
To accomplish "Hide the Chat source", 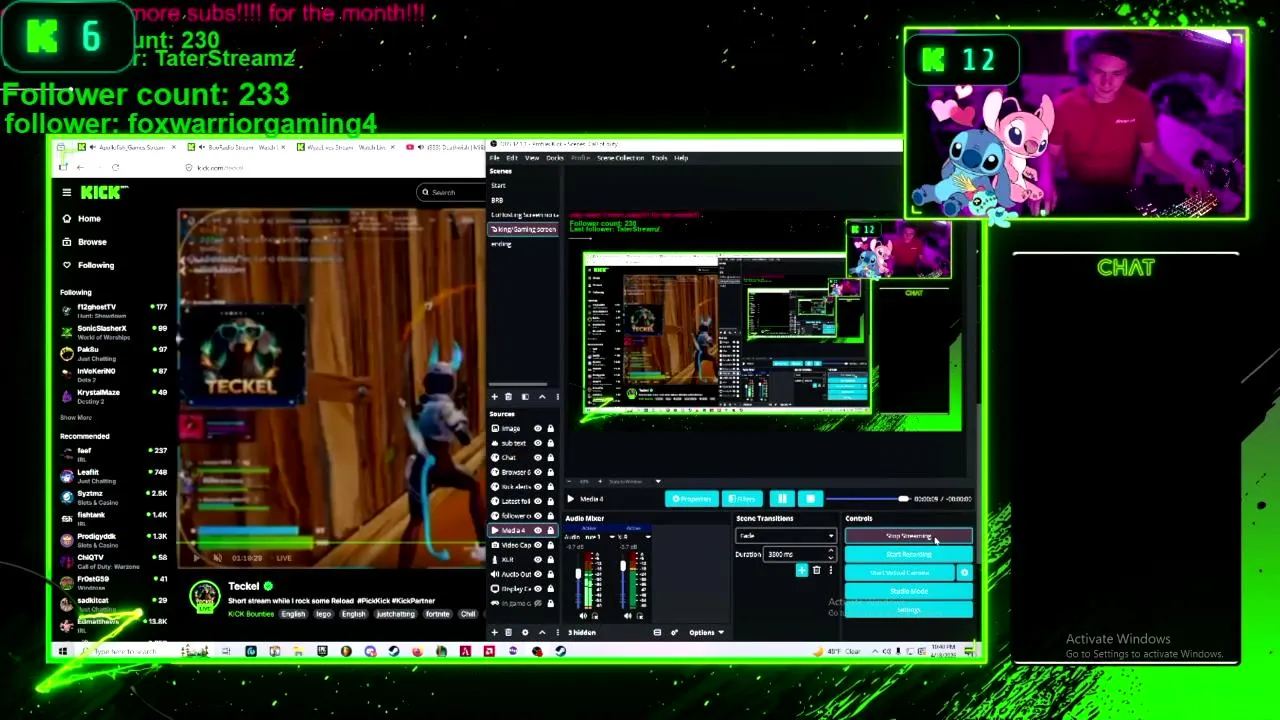I will [537, 457].
